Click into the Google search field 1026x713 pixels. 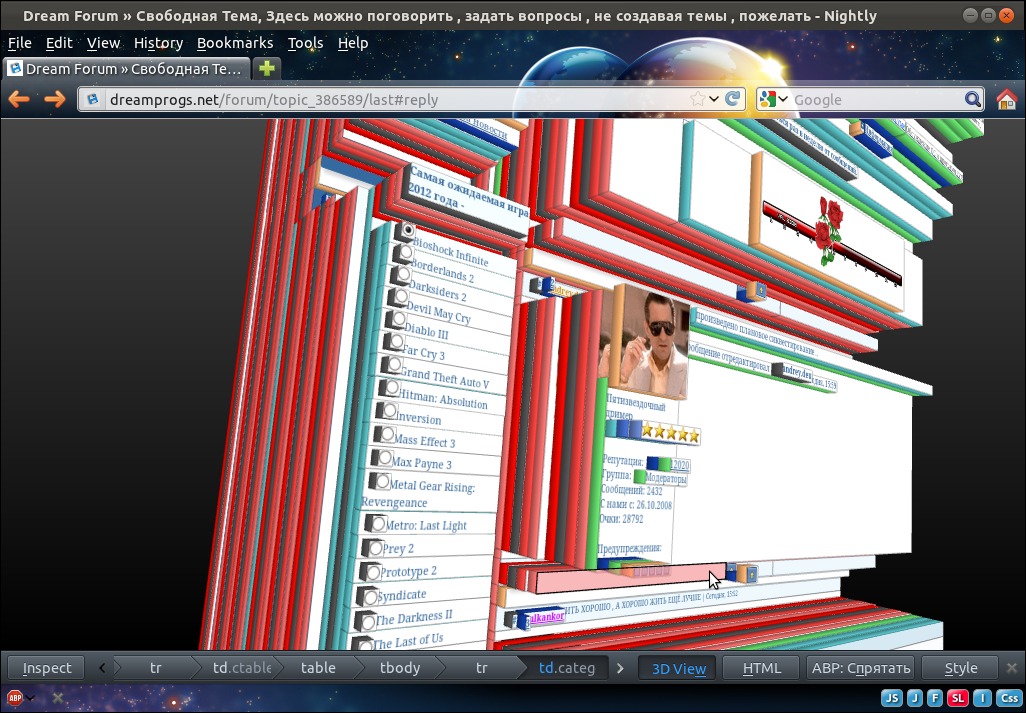(x=876, y=99)
